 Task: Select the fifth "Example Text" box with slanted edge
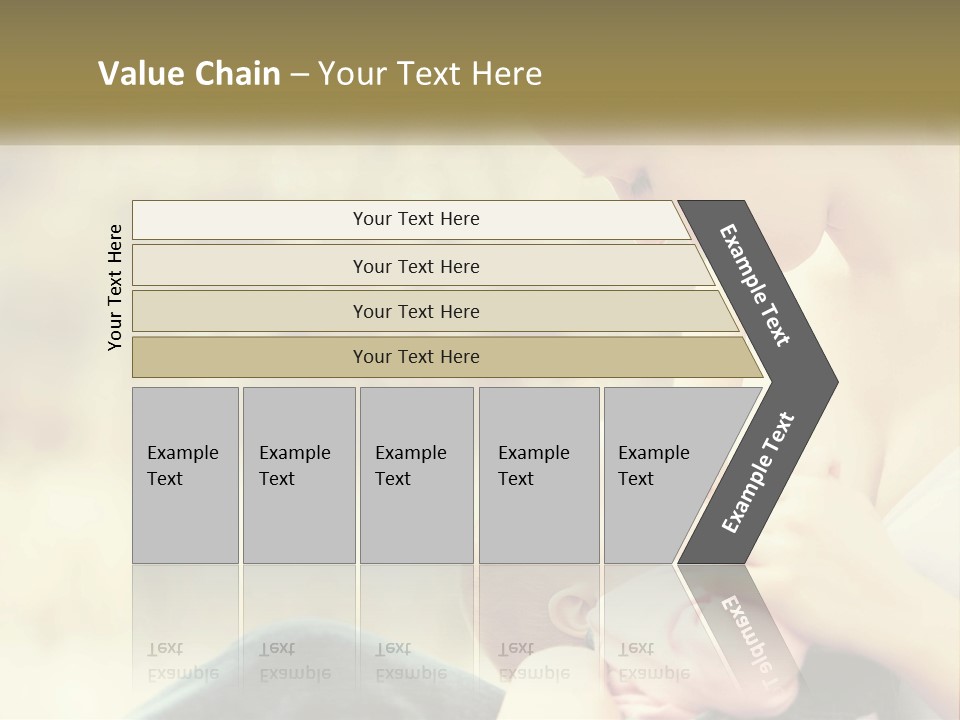660,475
